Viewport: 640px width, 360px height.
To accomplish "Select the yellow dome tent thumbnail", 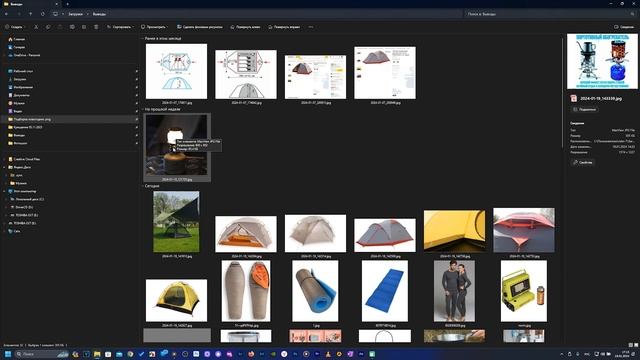I will (x=176, y=300).
